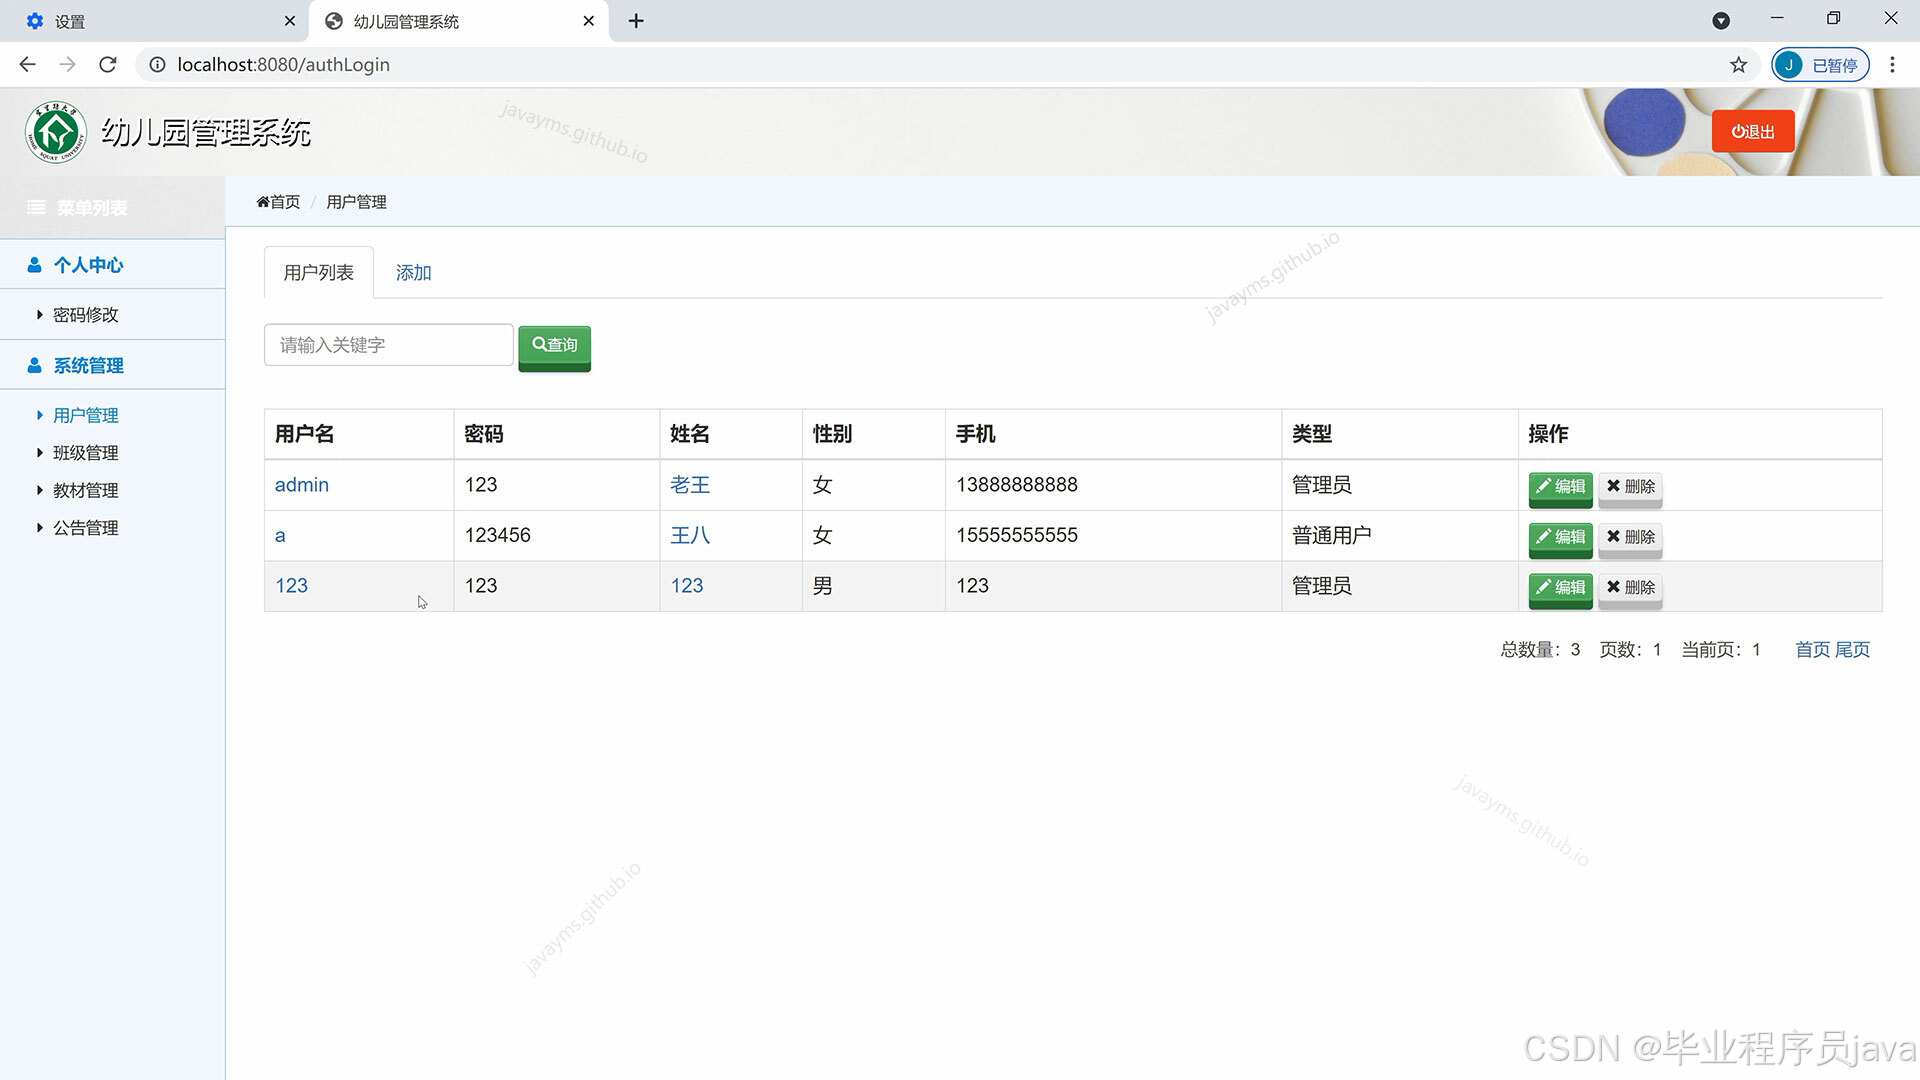The width and height of the screenshot is (1920, 1080).
Task: Select 班级管理 in the sidebar
Action: [85, 453]
